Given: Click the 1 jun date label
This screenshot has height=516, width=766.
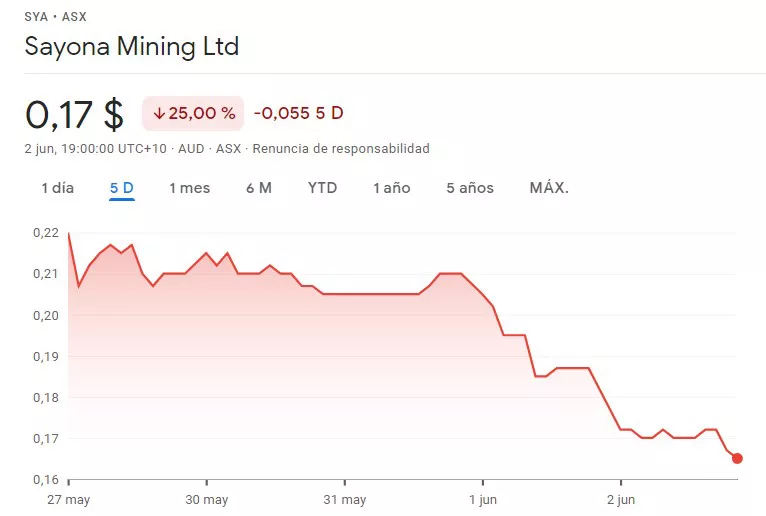Looking at the screenshot, I should point(483,500).
